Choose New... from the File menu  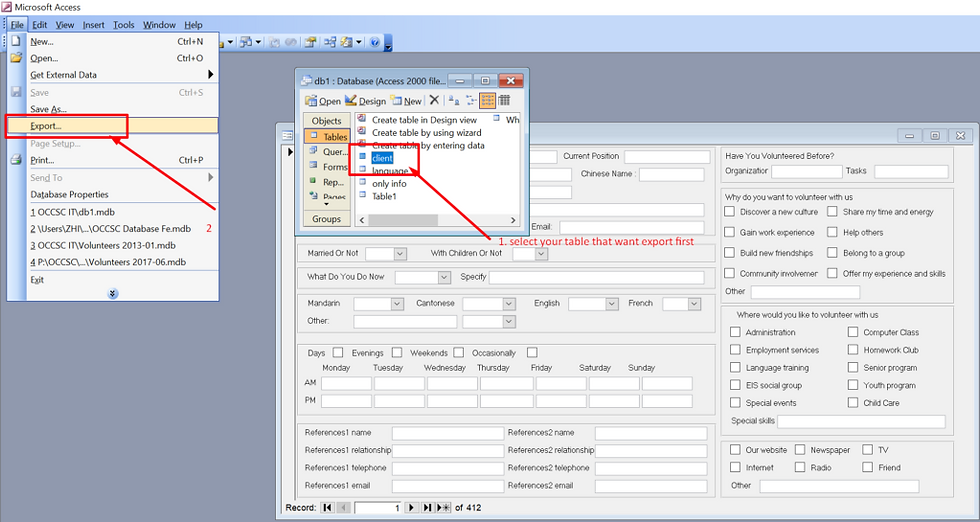[x=112, y=42]
